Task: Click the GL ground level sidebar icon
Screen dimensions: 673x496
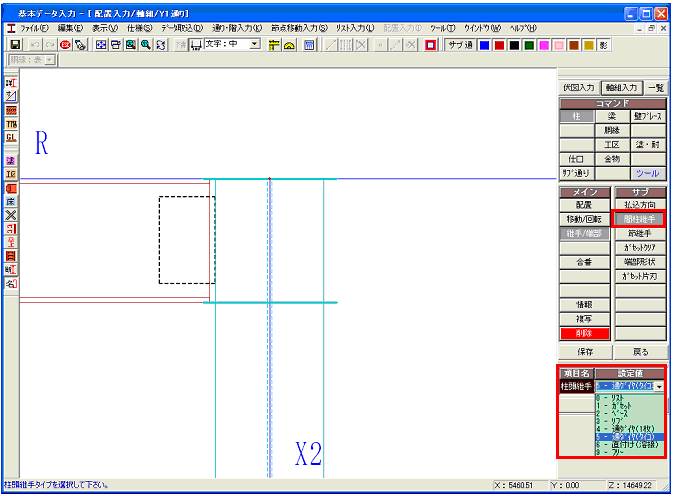Action: pos(11,138)
